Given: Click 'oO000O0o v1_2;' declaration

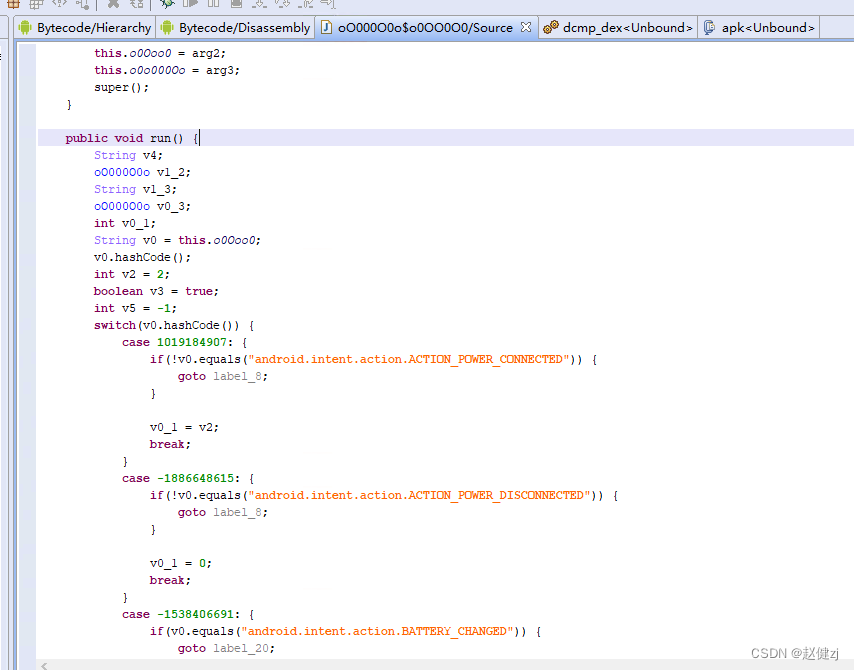Looking at the screenshot, I should coord(142,172).
